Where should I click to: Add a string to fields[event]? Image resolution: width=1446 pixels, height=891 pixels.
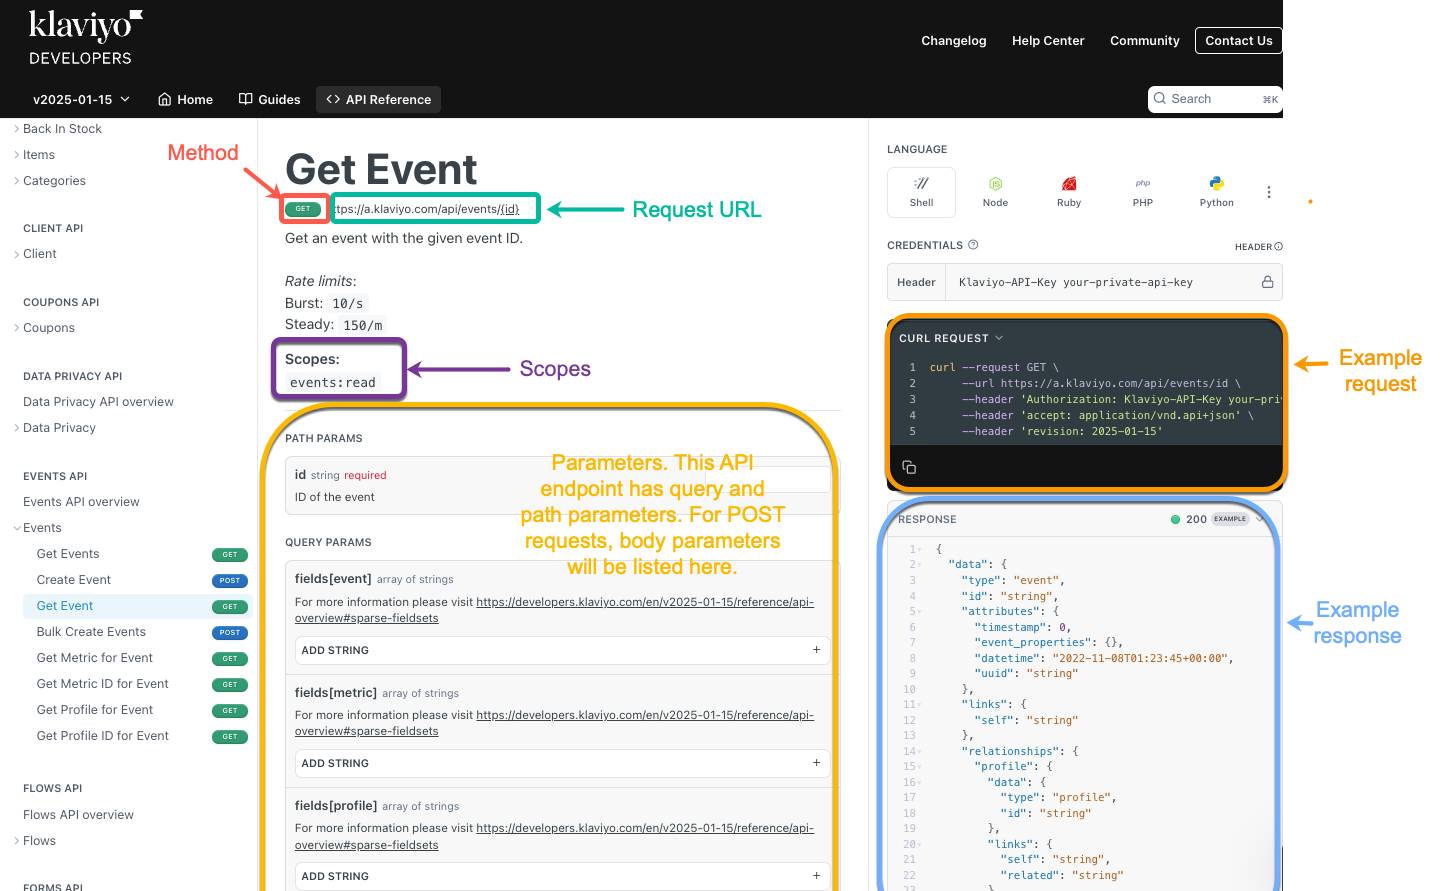pyautogui.click(x=562, y=650)
